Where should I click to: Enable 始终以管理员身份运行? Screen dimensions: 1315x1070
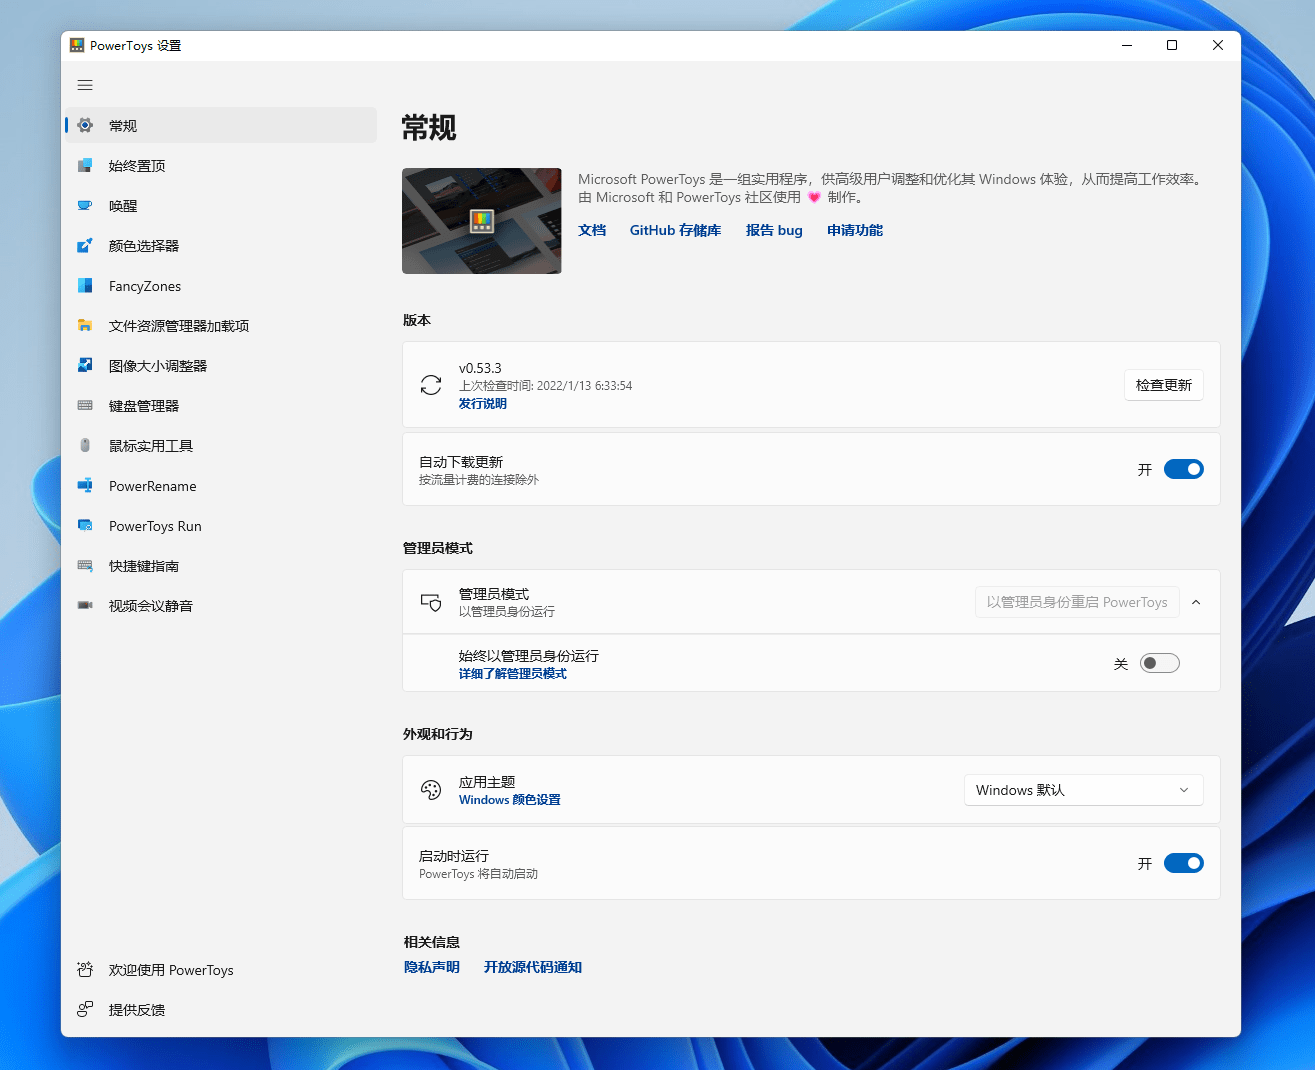point(1159,662)
